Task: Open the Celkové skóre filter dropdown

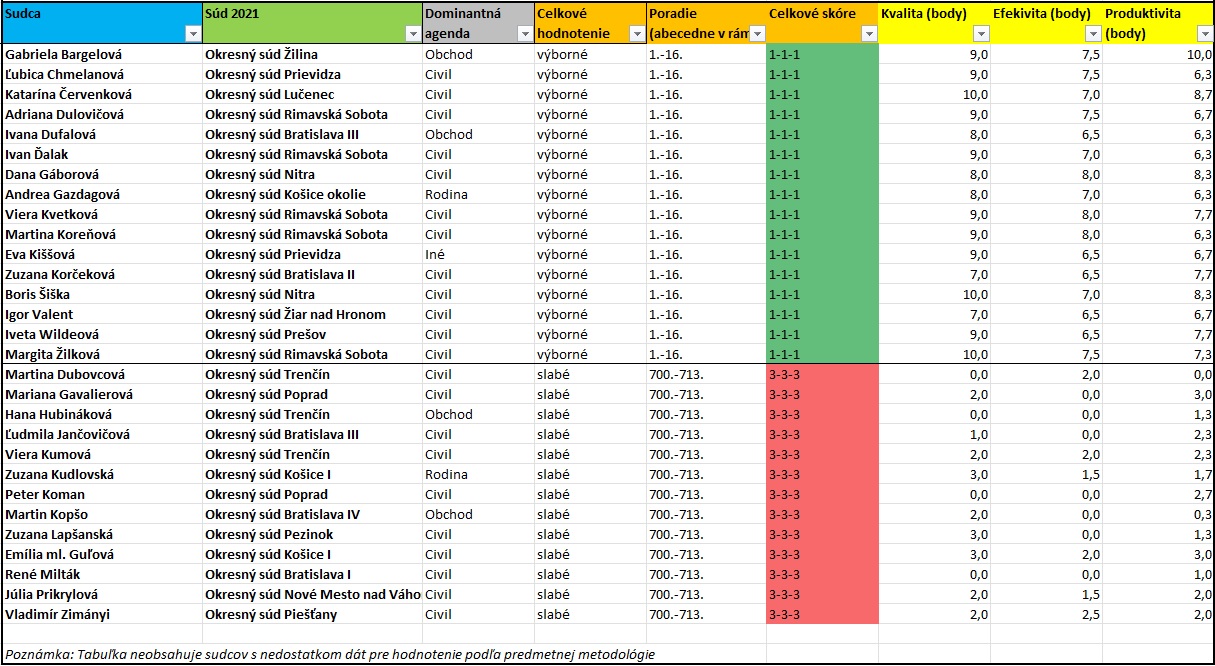Action: (868, 34)
